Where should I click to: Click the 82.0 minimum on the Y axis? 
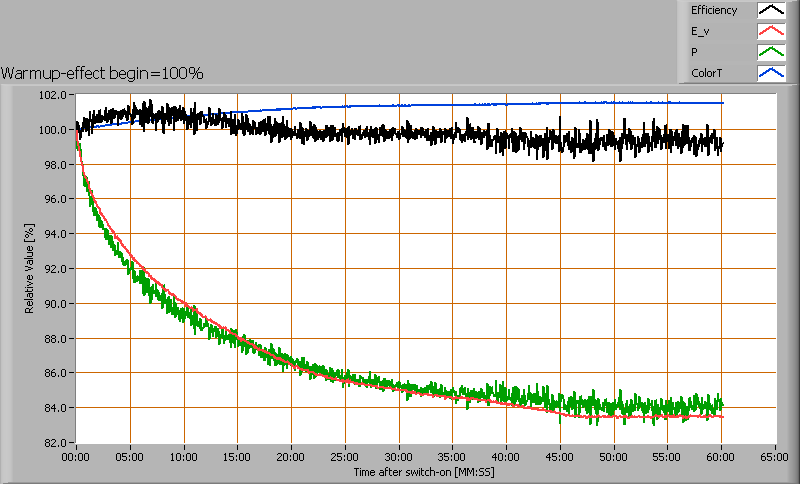57,442
